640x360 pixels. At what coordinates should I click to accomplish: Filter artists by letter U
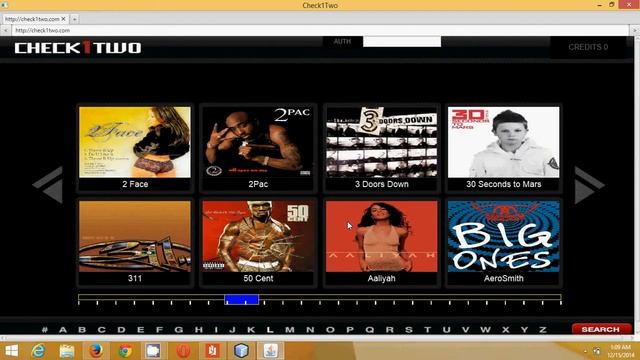(447, 329)
